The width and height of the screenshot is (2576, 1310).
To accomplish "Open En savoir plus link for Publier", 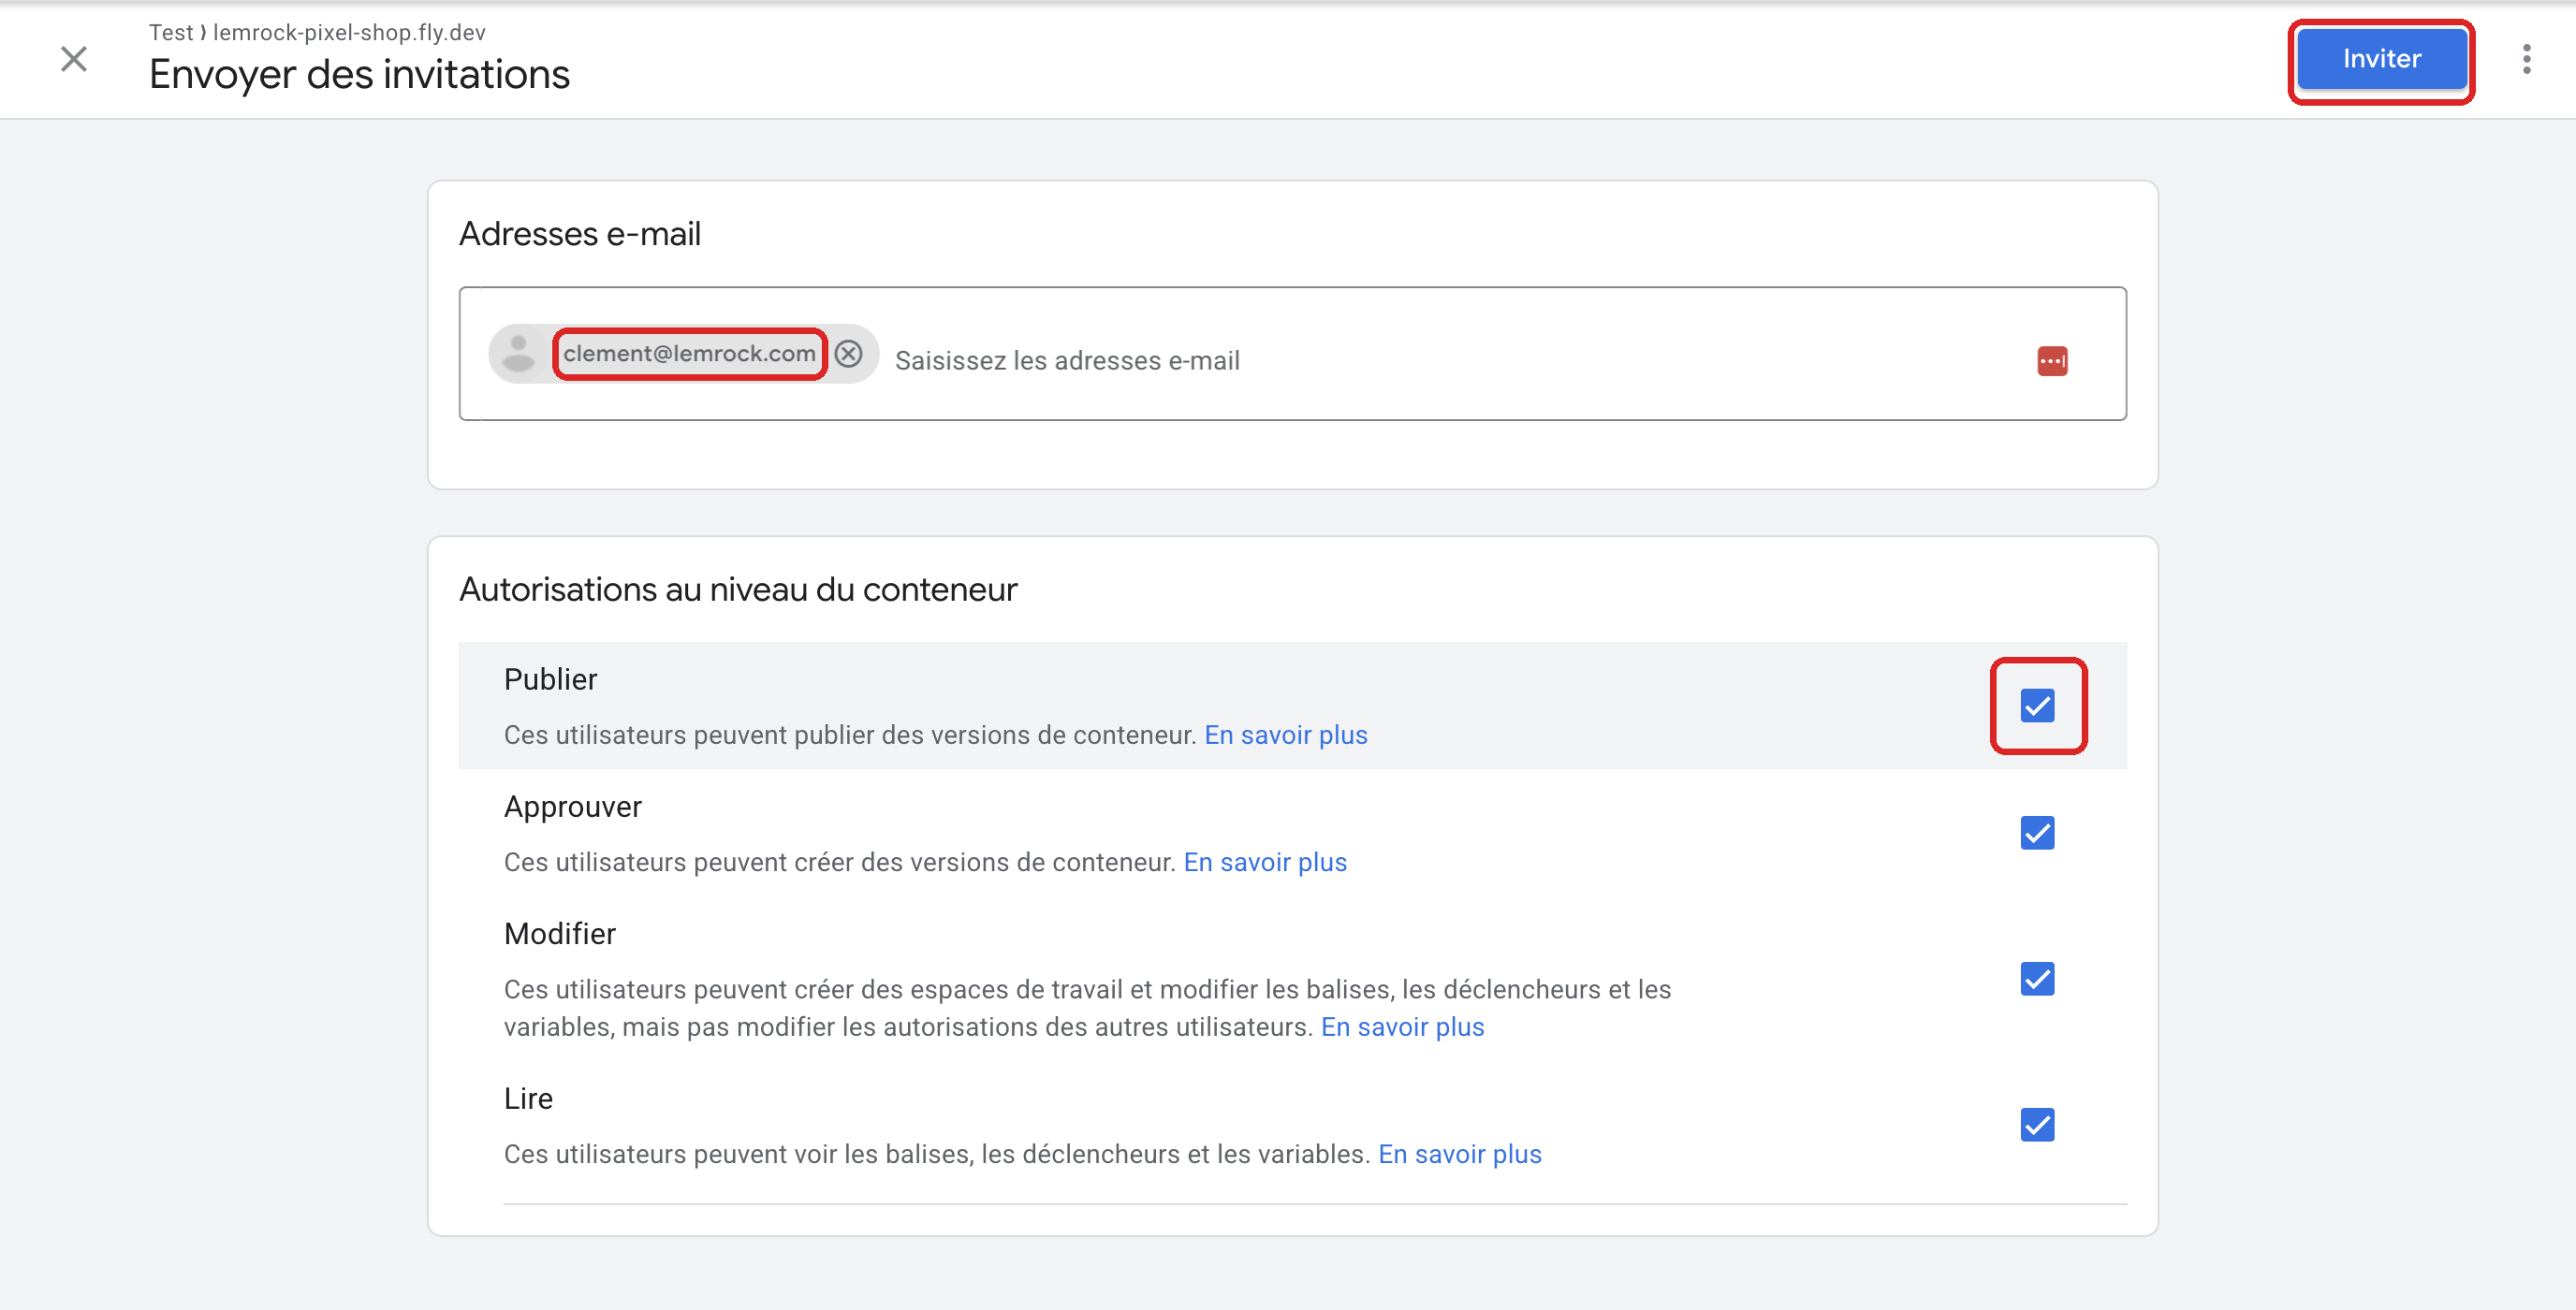I will point(1286,735).
